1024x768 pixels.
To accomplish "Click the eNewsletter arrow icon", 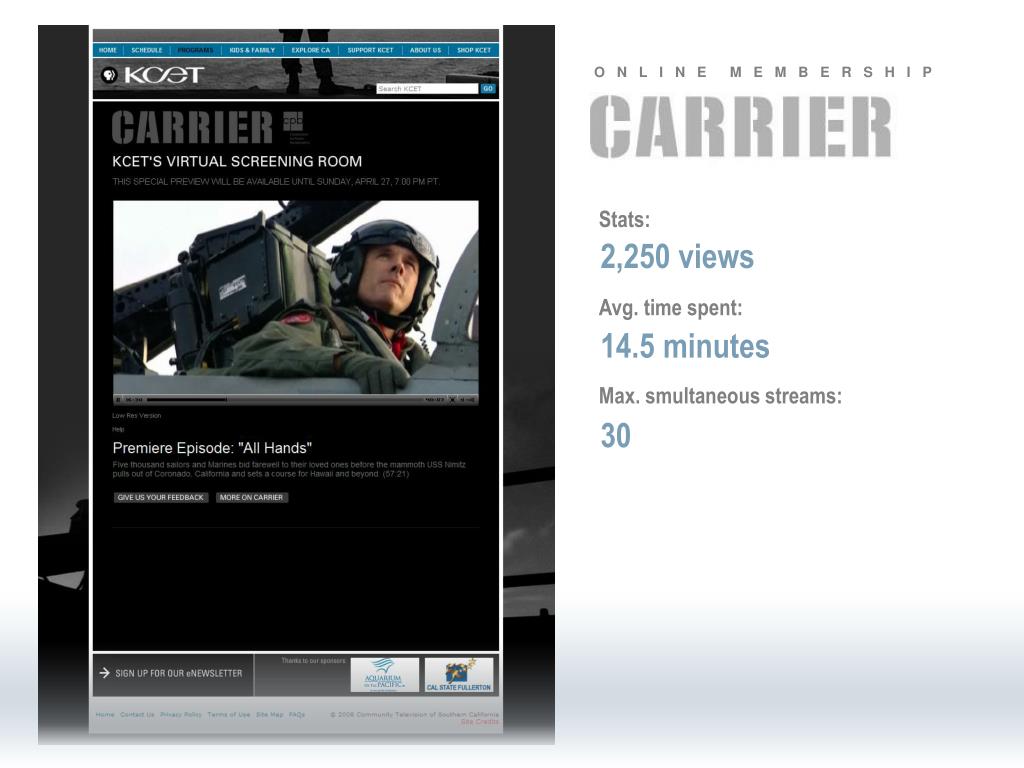I will [104, 673].
